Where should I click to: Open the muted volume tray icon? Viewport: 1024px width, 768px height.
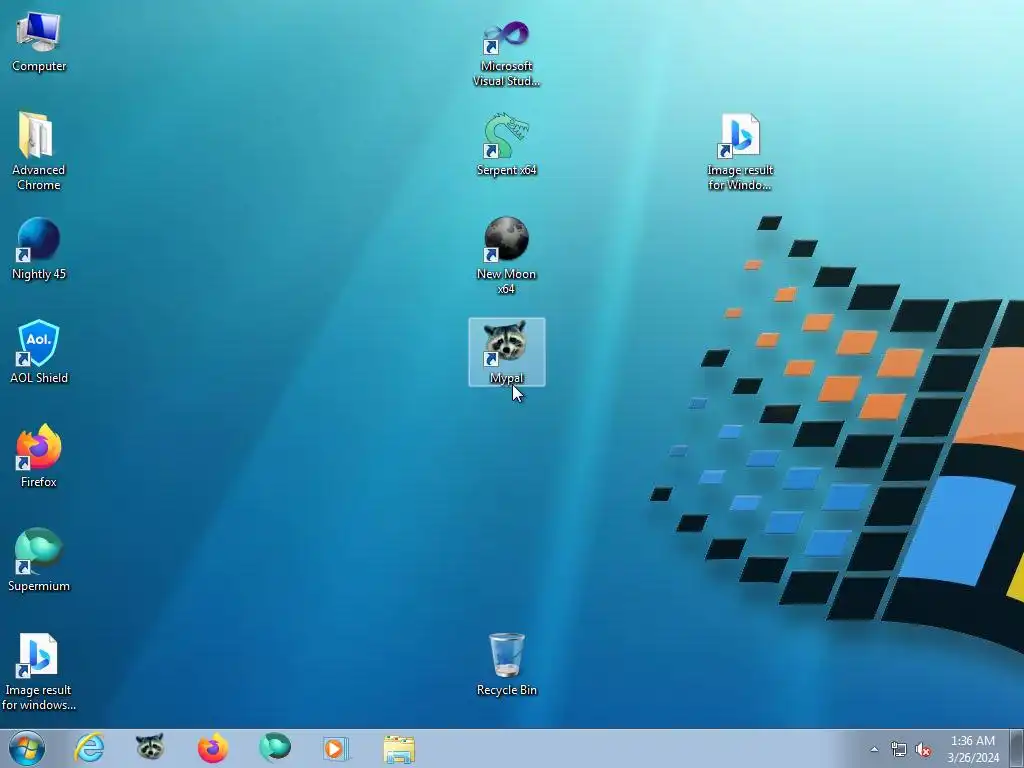point(923,749)
